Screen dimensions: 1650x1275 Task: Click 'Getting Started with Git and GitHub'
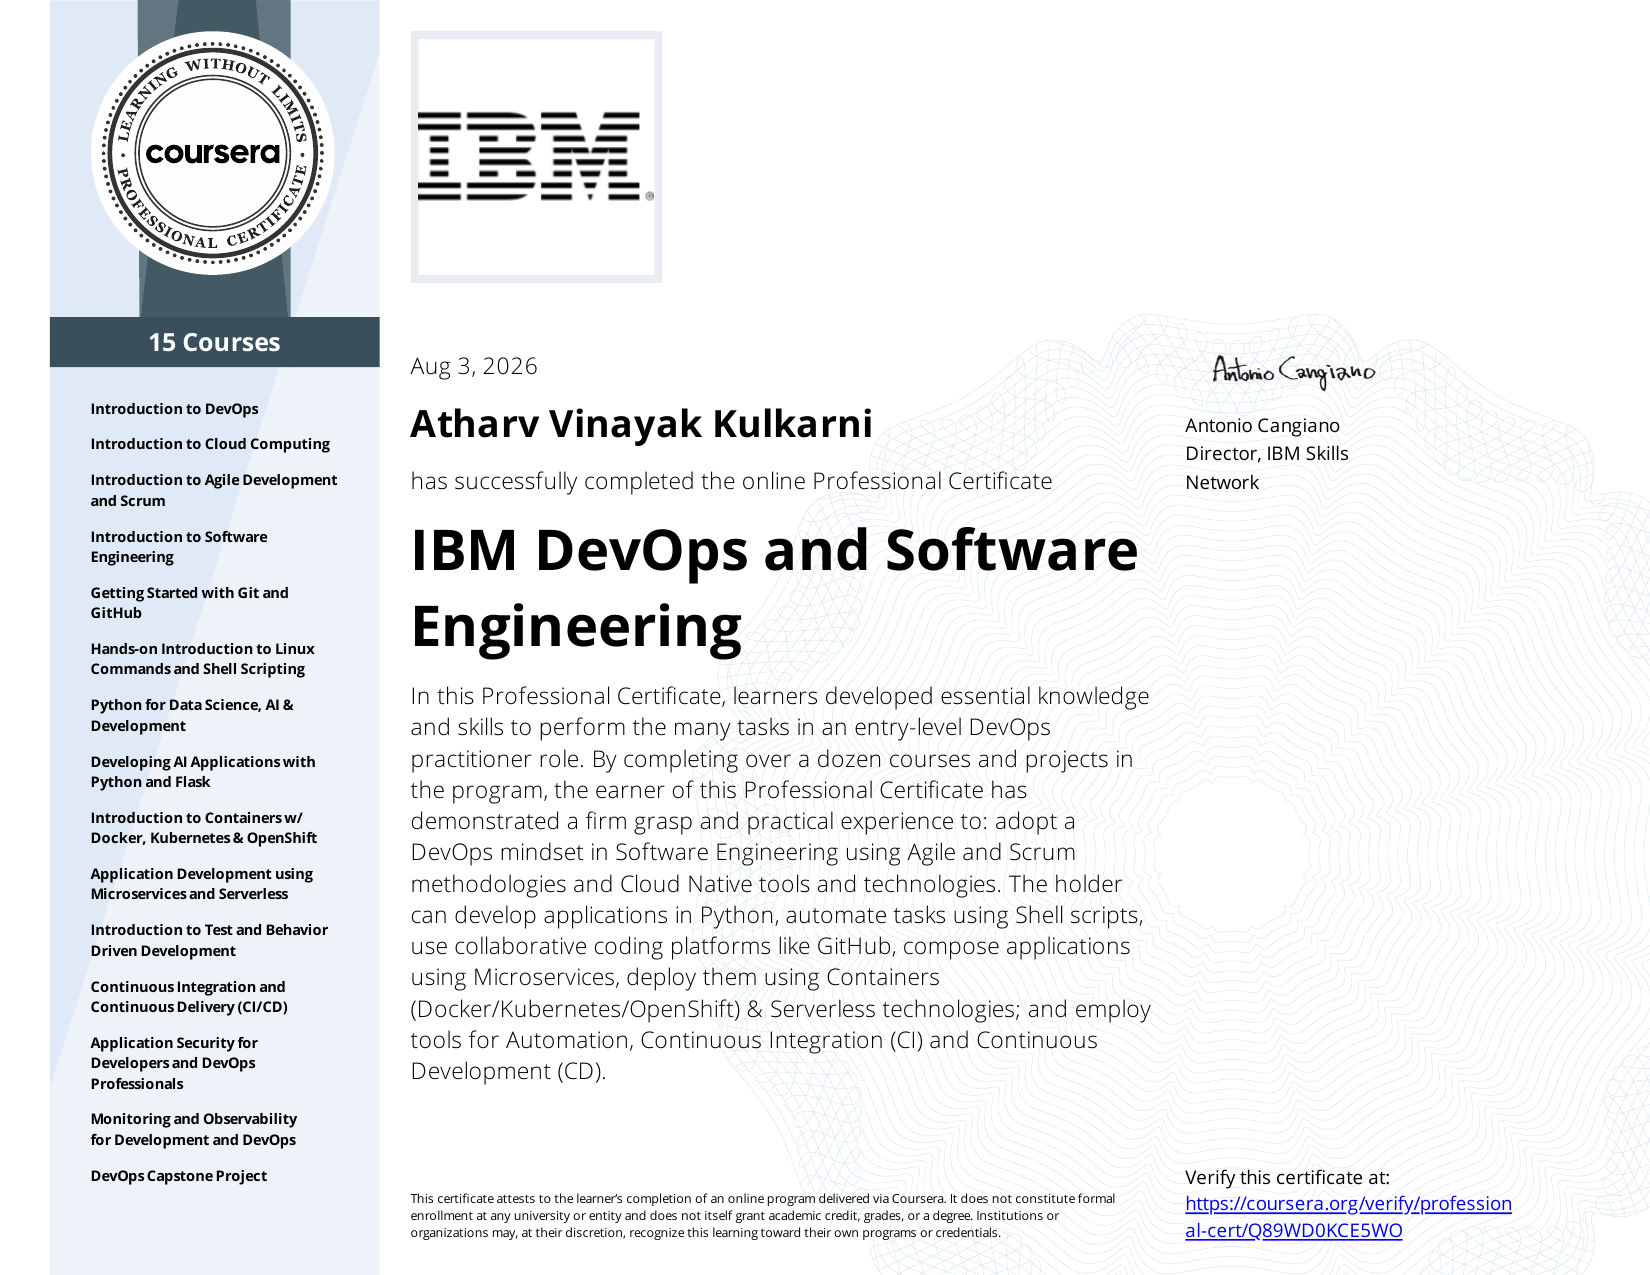[x=189, y=603]
